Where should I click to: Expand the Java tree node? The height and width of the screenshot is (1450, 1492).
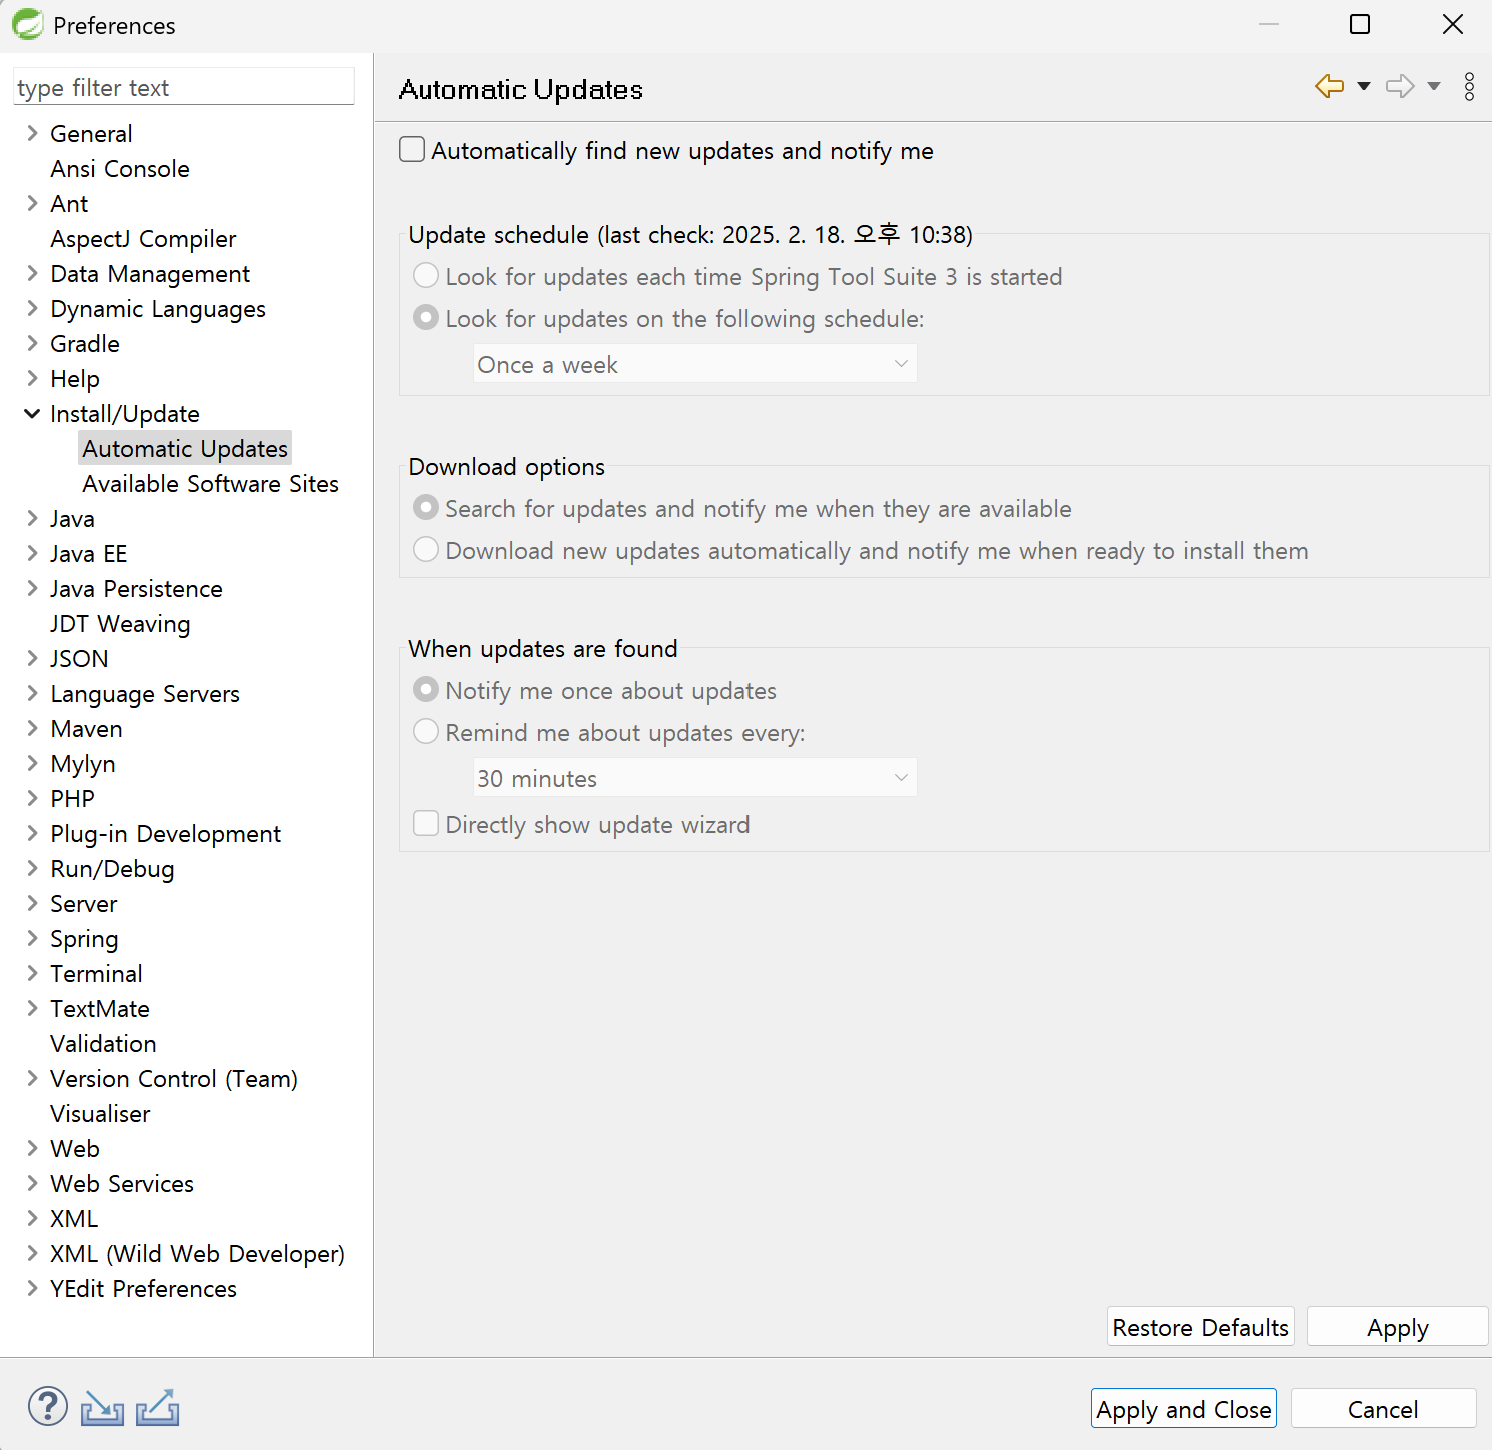click(32, 518)
